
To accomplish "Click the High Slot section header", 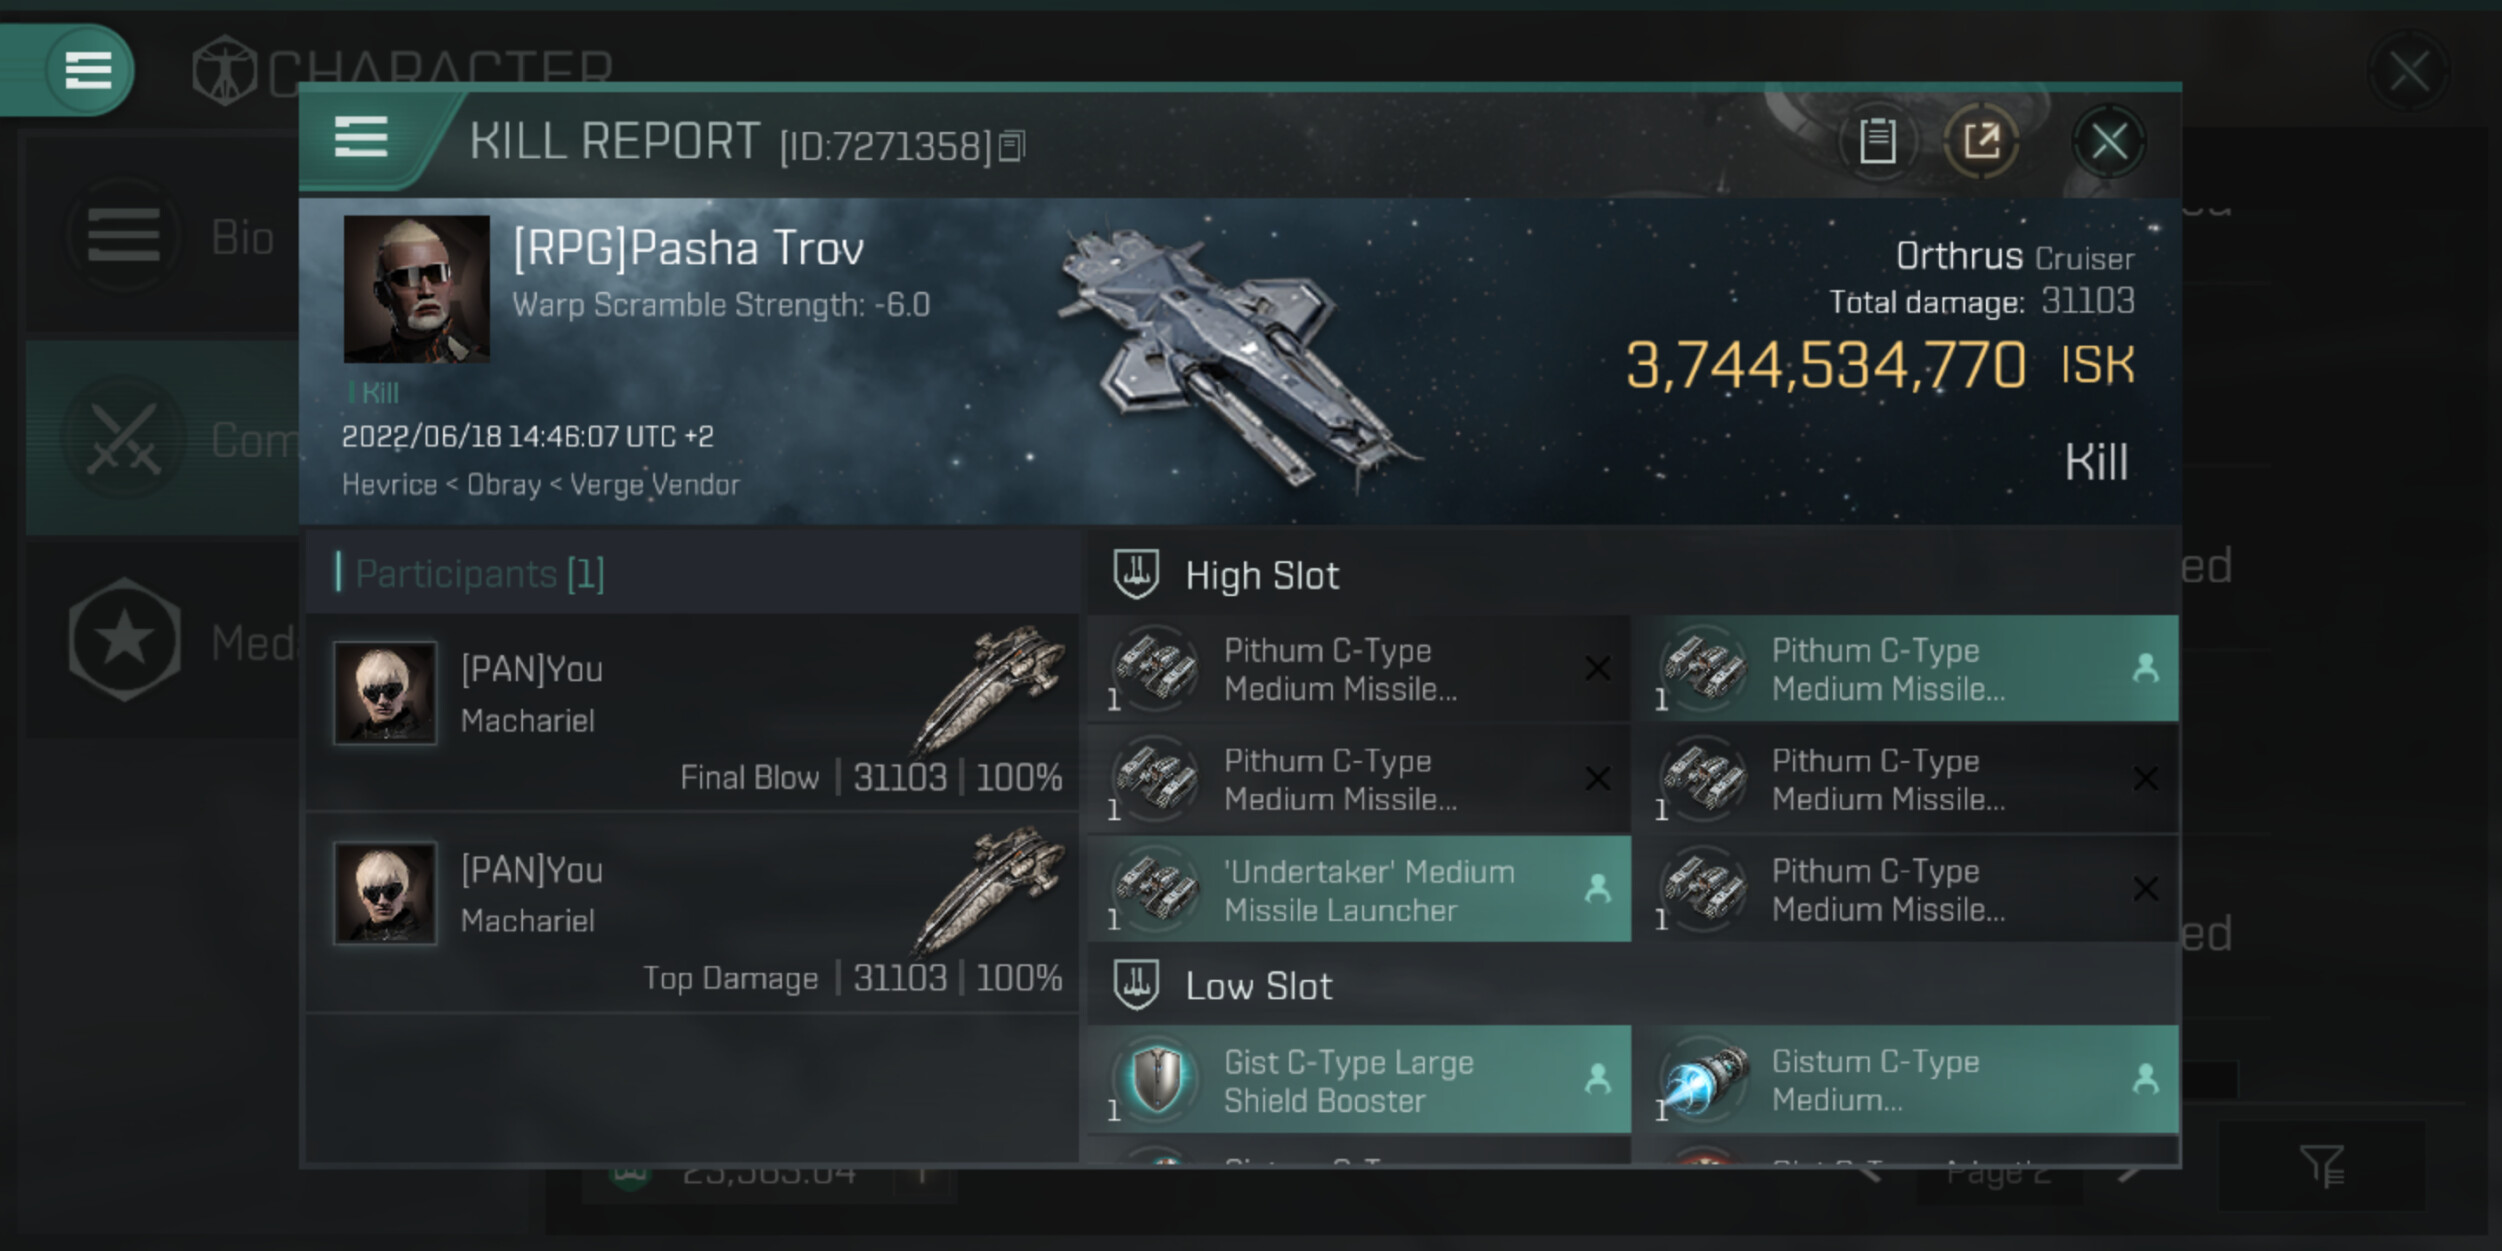I will coord(1262,576).
